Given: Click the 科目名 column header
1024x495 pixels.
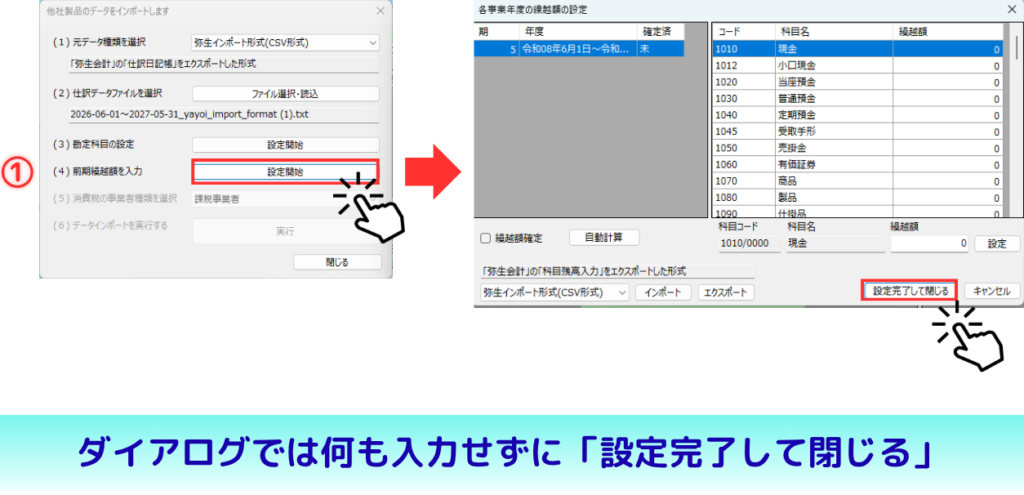Looking at the screenshot, I should click(x=834, y=31).
